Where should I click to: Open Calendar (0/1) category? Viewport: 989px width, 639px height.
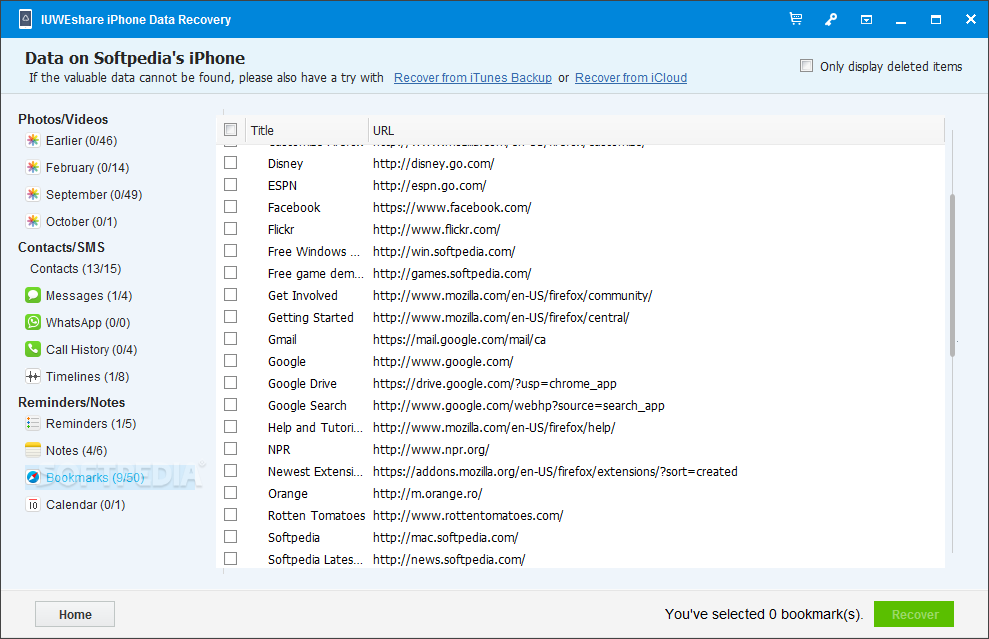[x=86, y=505]
